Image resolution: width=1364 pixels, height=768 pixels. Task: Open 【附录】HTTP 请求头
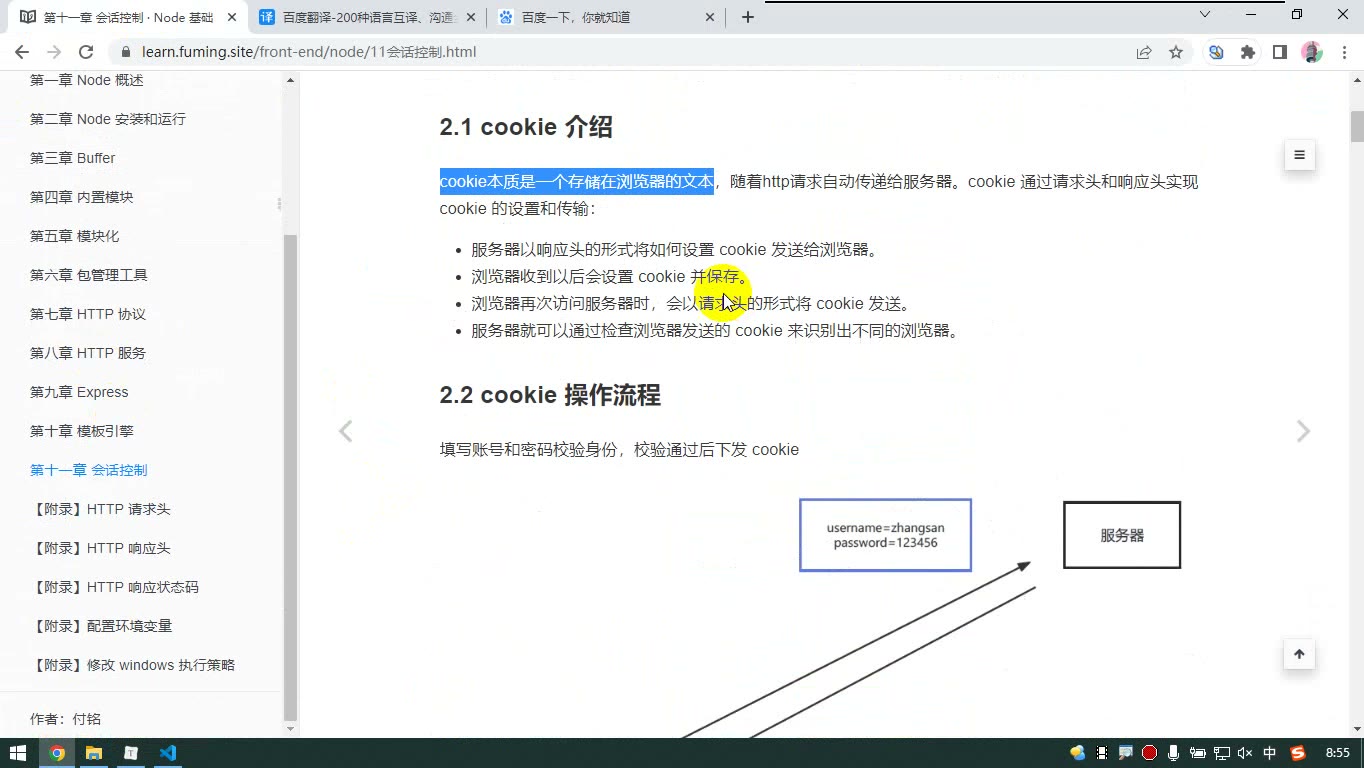point(101,509)
